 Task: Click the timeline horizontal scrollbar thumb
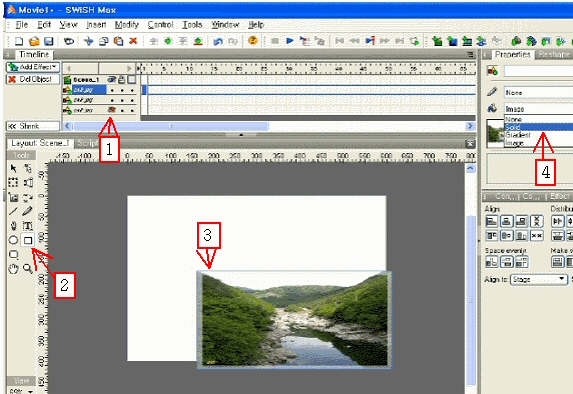pos(171,126)
